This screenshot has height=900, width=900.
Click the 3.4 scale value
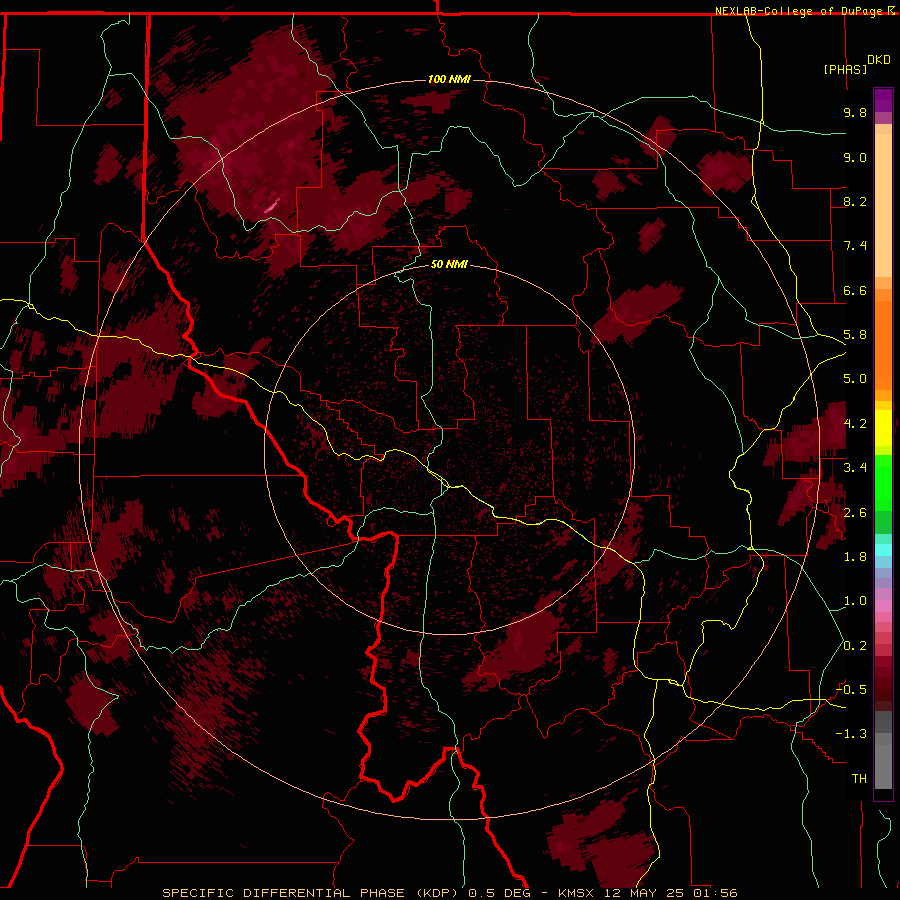855,468
